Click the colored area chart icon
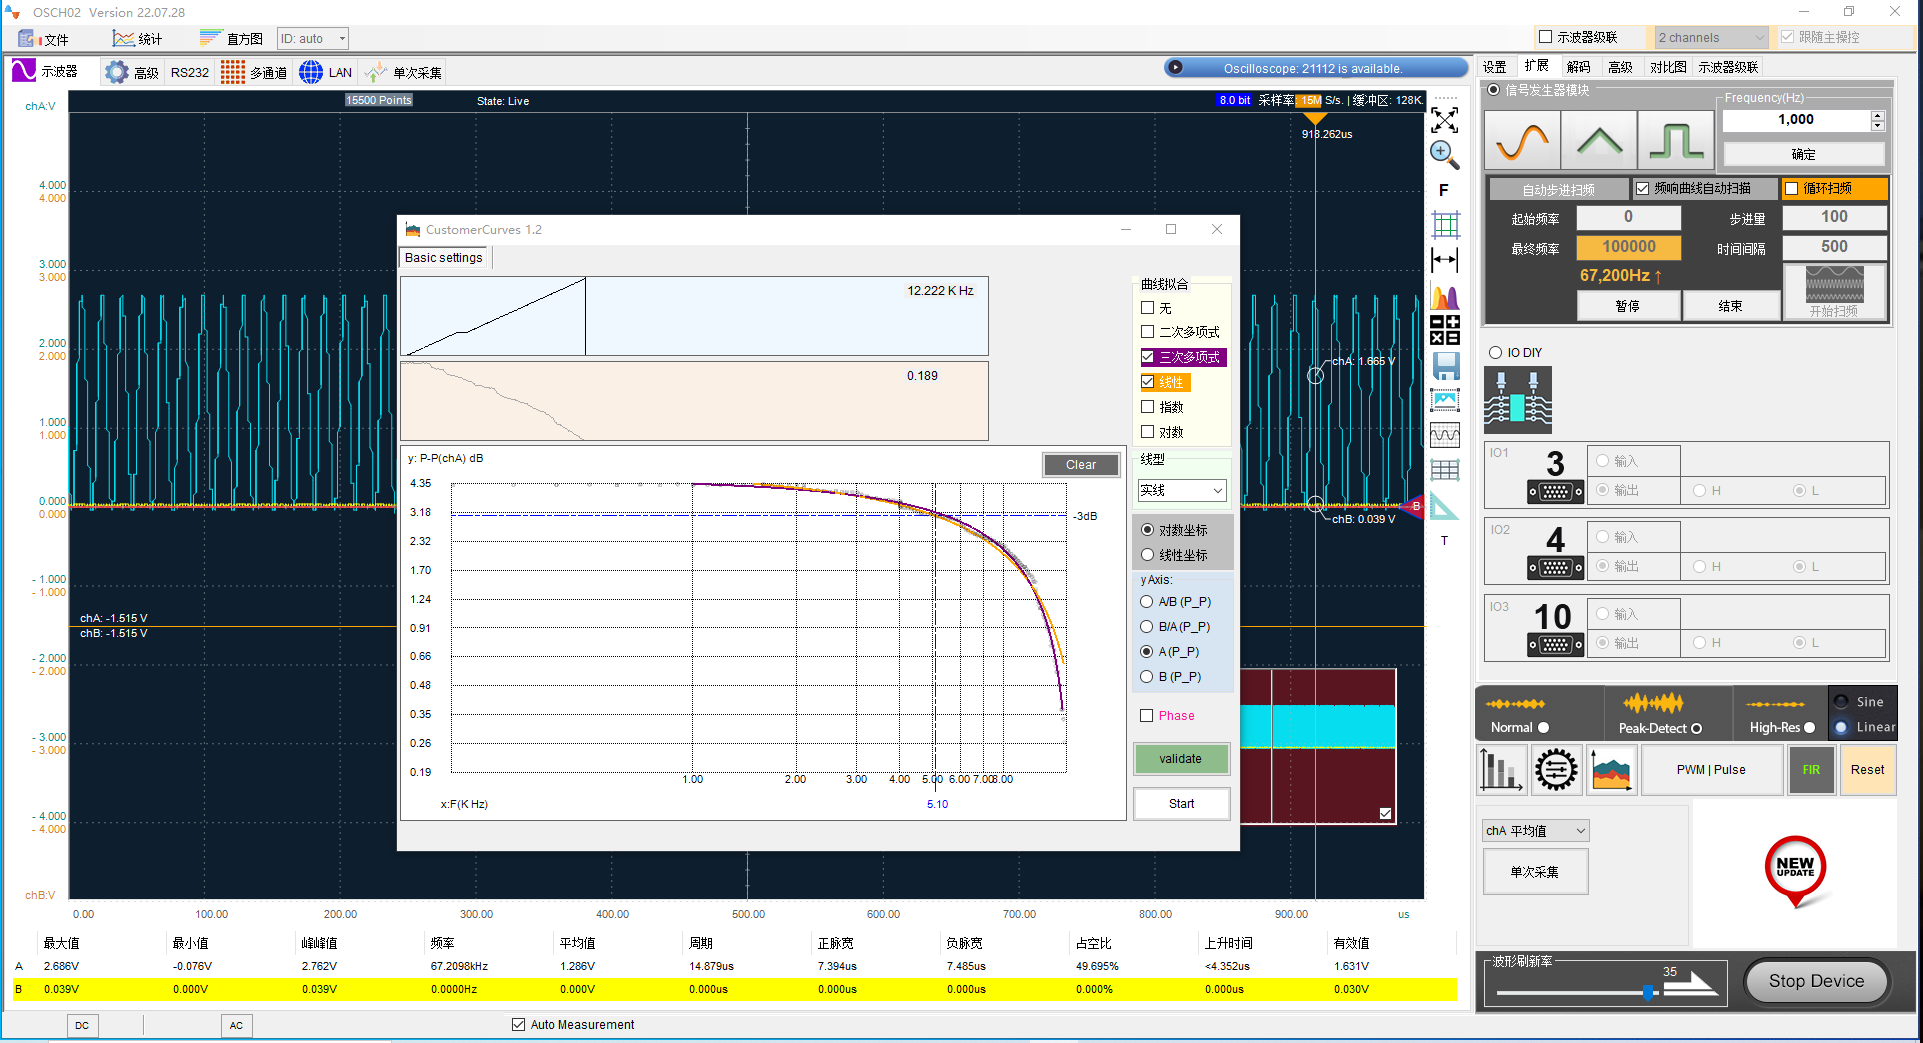Screen dimensions: 1923x1043 click(1611, 770)
